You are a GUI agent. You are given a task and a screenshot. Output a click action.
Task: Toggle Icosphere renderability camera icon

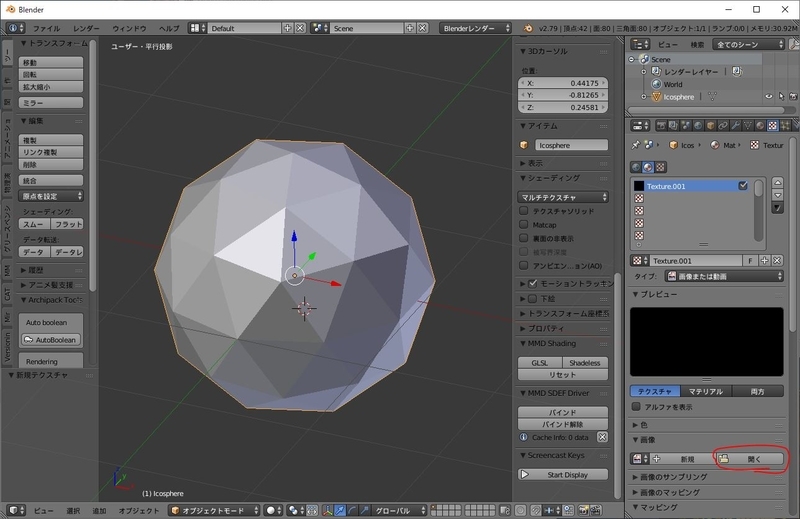click(x=793, y=96)
